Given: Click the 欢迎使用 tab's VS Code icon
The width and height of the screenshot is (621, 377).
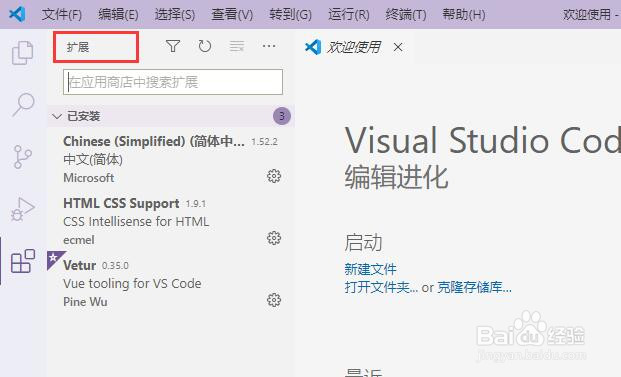Looking at the screenshot, I should click(x=313, y=48).
